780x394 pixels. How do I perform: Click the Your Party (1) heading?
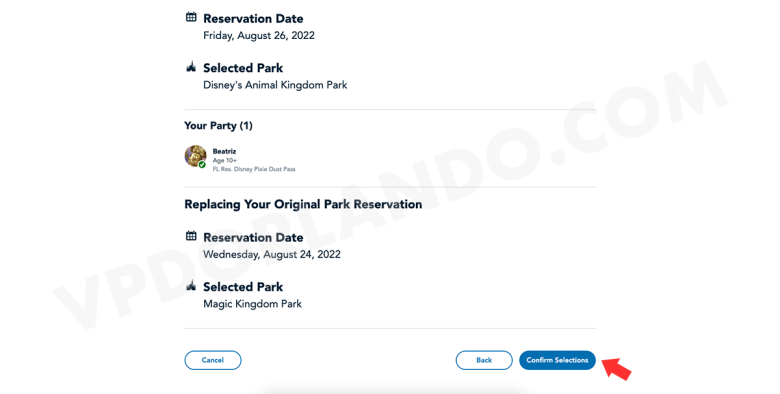(x=218, y=125)
